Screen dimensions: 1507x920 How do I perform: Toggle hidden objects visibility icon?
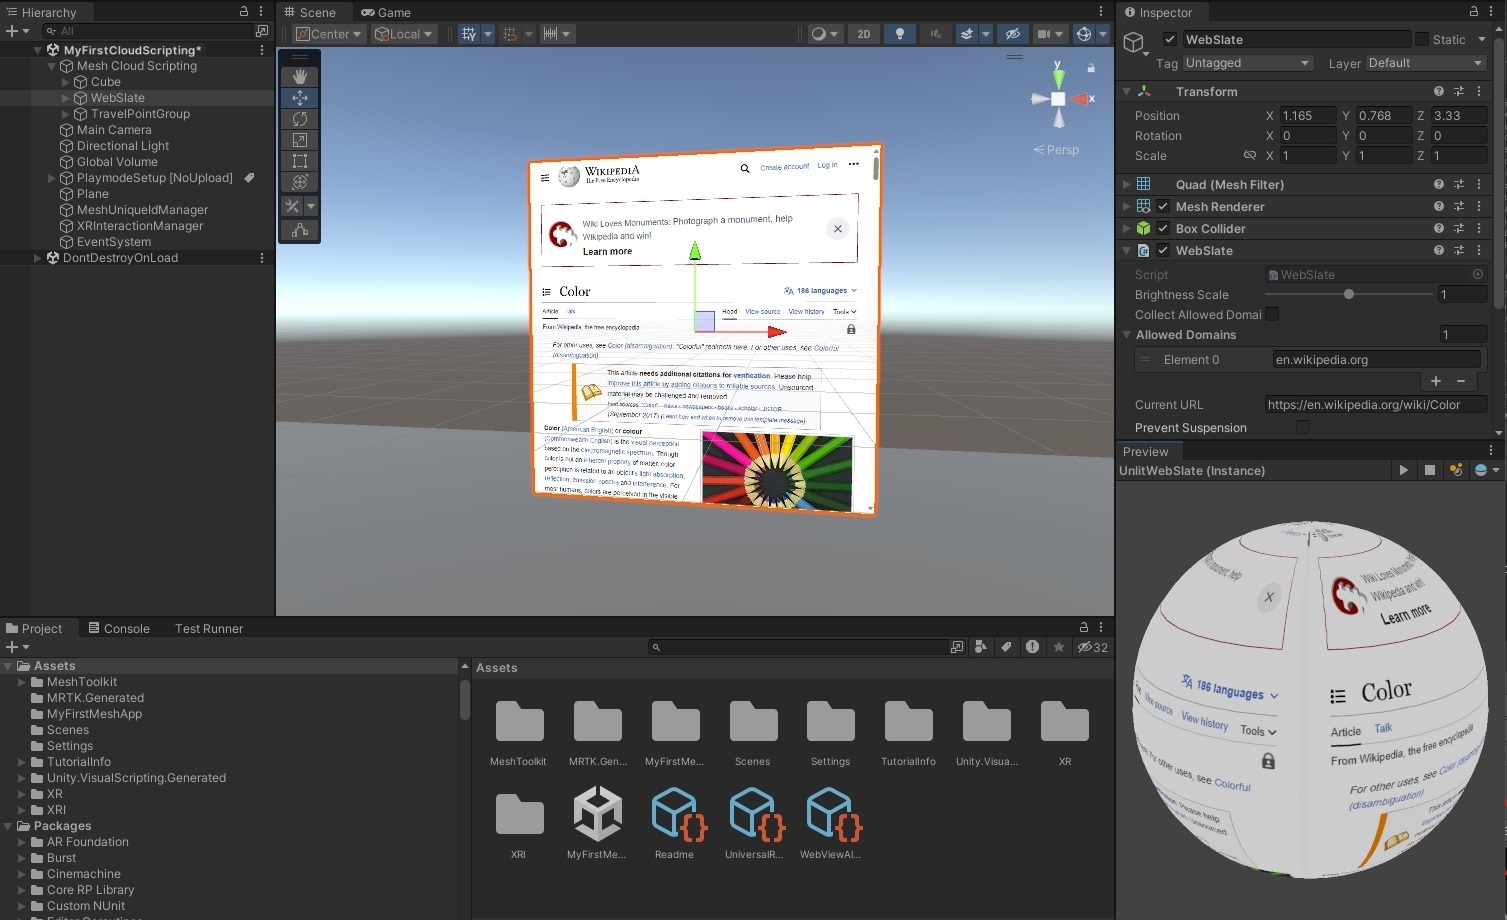(x=1013, y=34)
